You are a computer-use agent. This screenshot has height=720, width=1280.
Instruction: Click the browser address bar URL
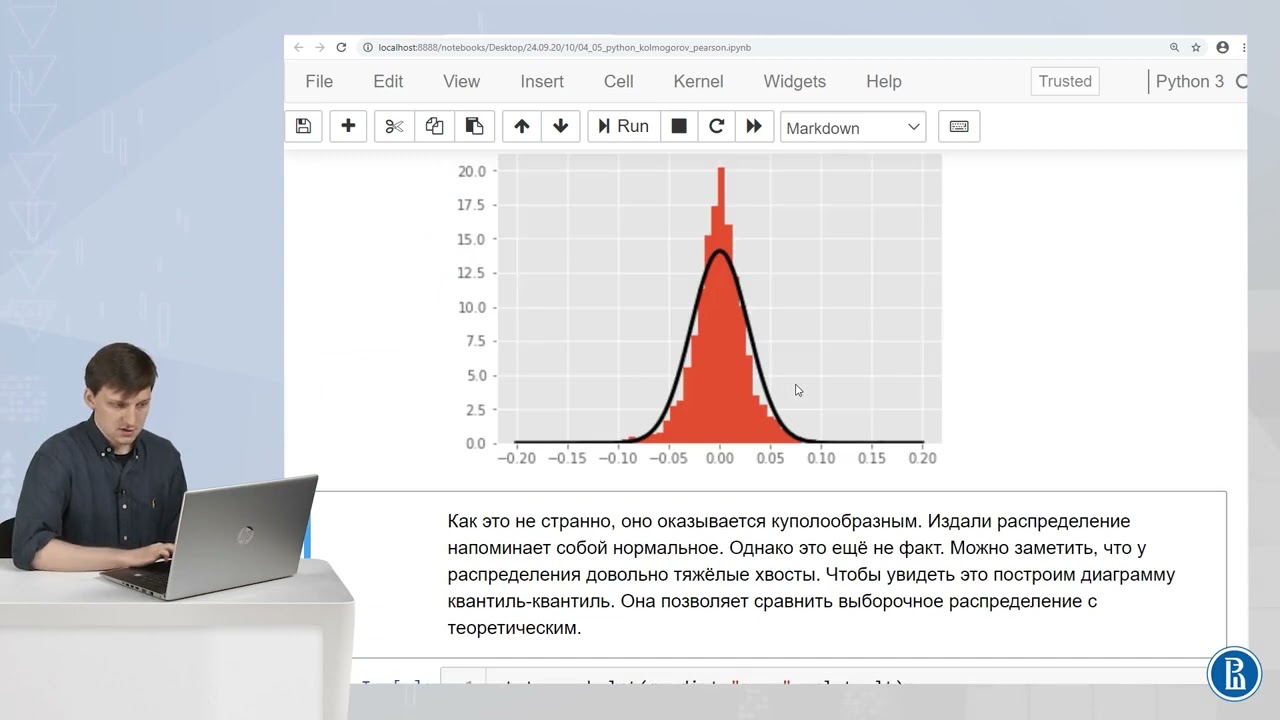(564, 47)
